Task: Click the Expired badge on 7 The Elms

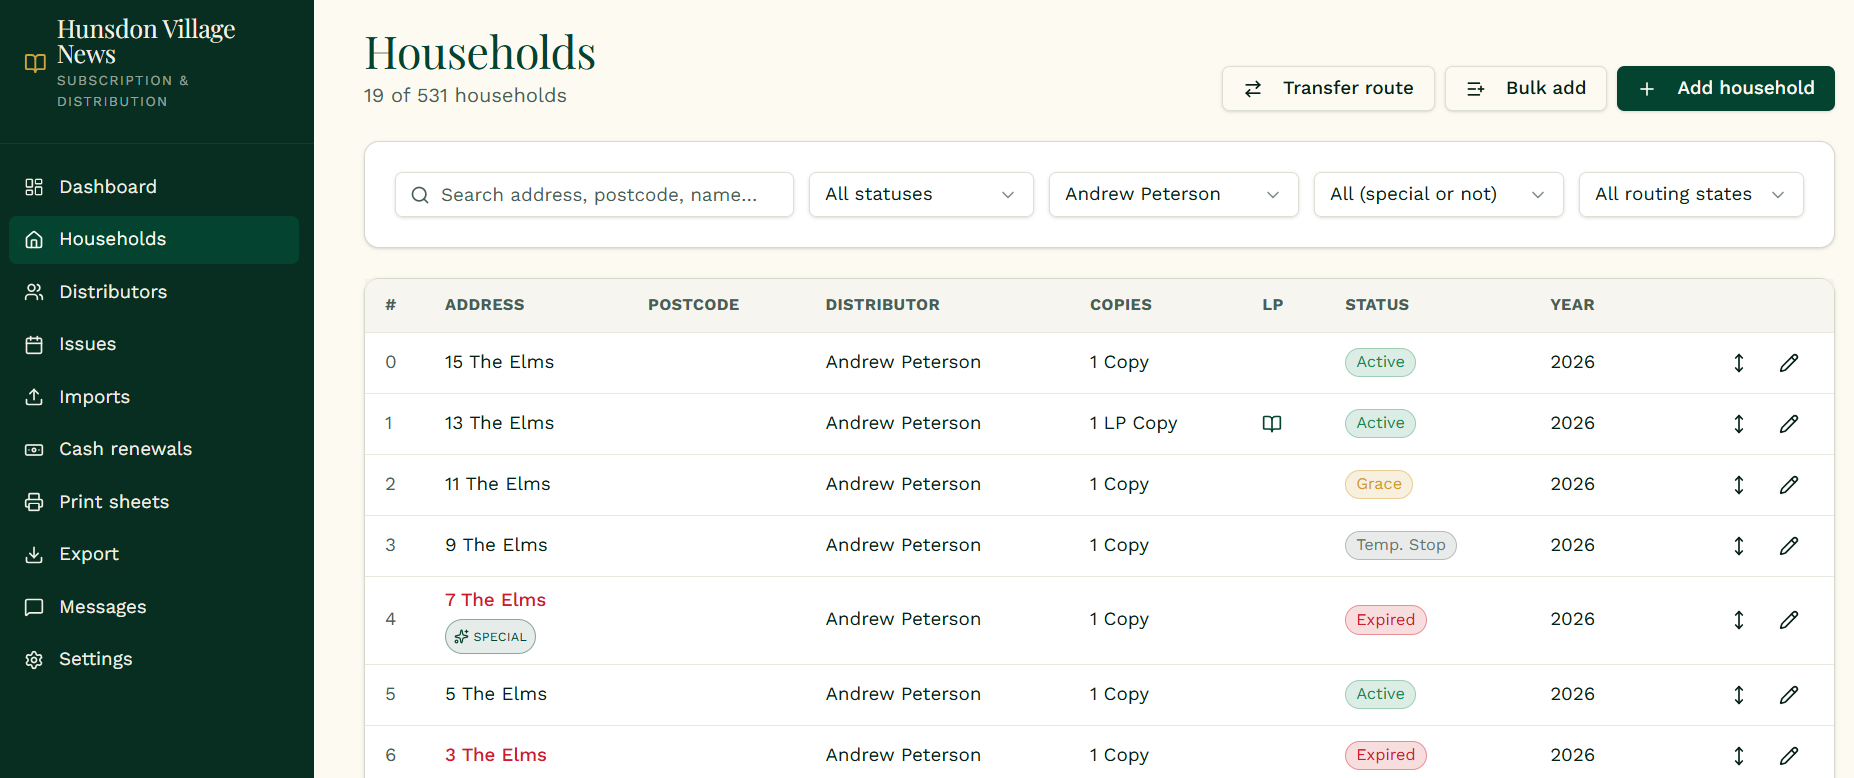Action: [x=1385, y=620]
